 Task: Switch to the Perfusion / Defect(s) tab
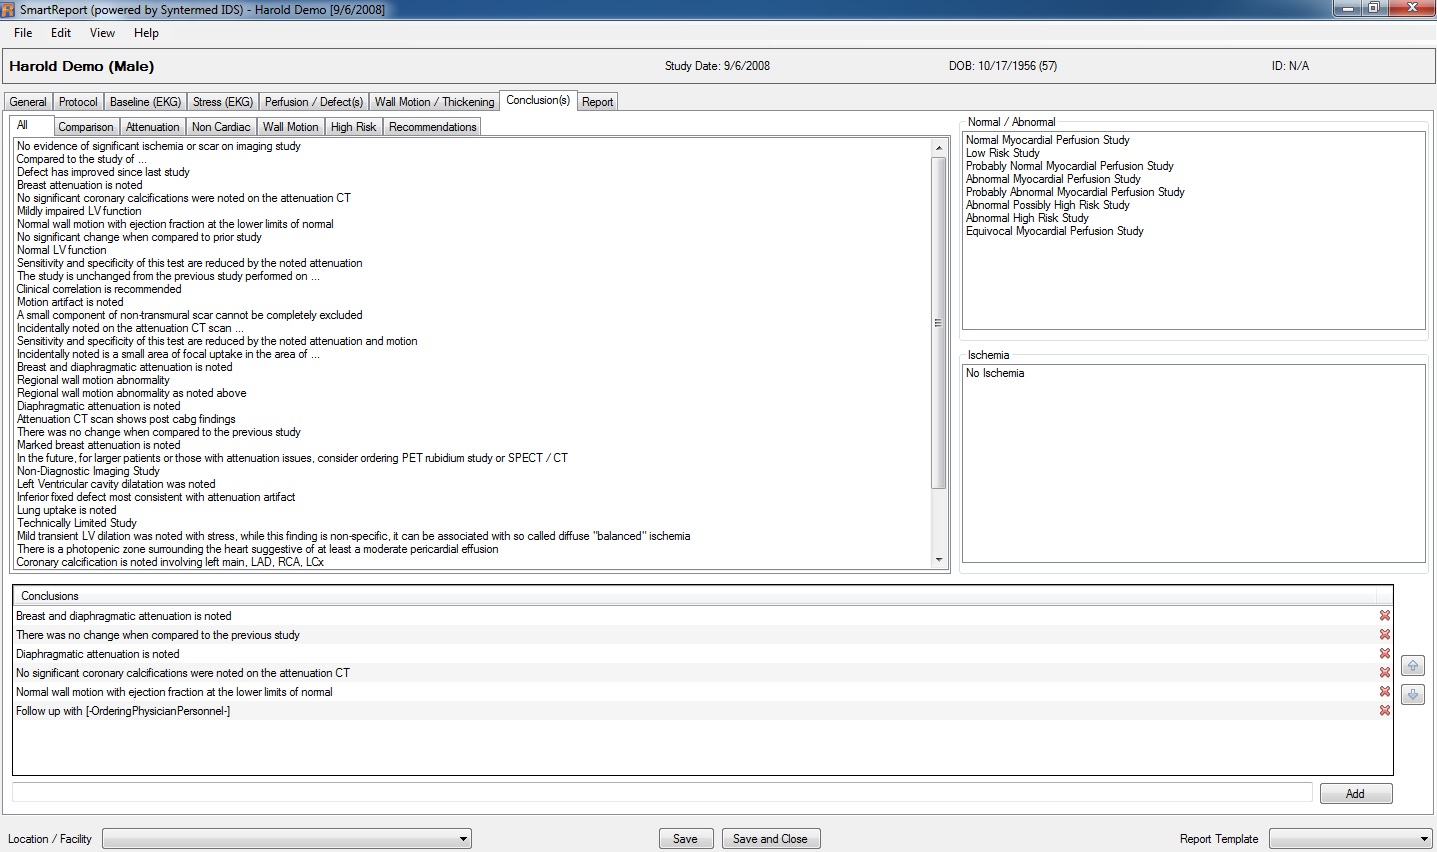pyautogui.click(x=313, y=102)
